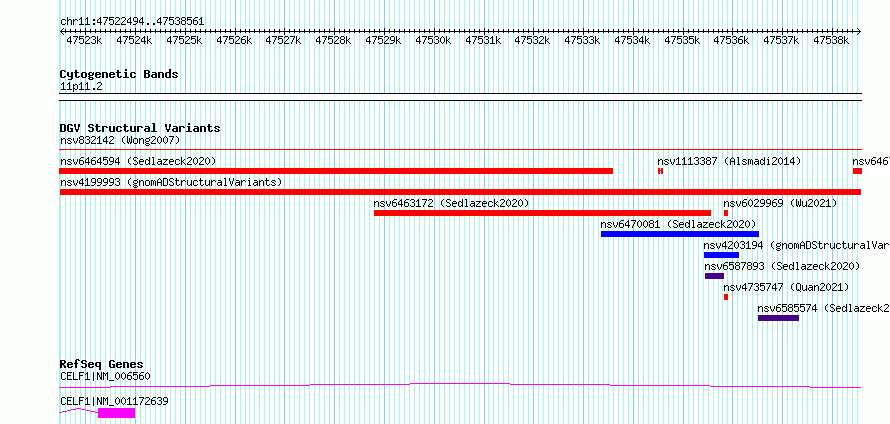Click the 47536k ruler position label
This screenshot has height=424, width=890.
(x=732, y=40)
